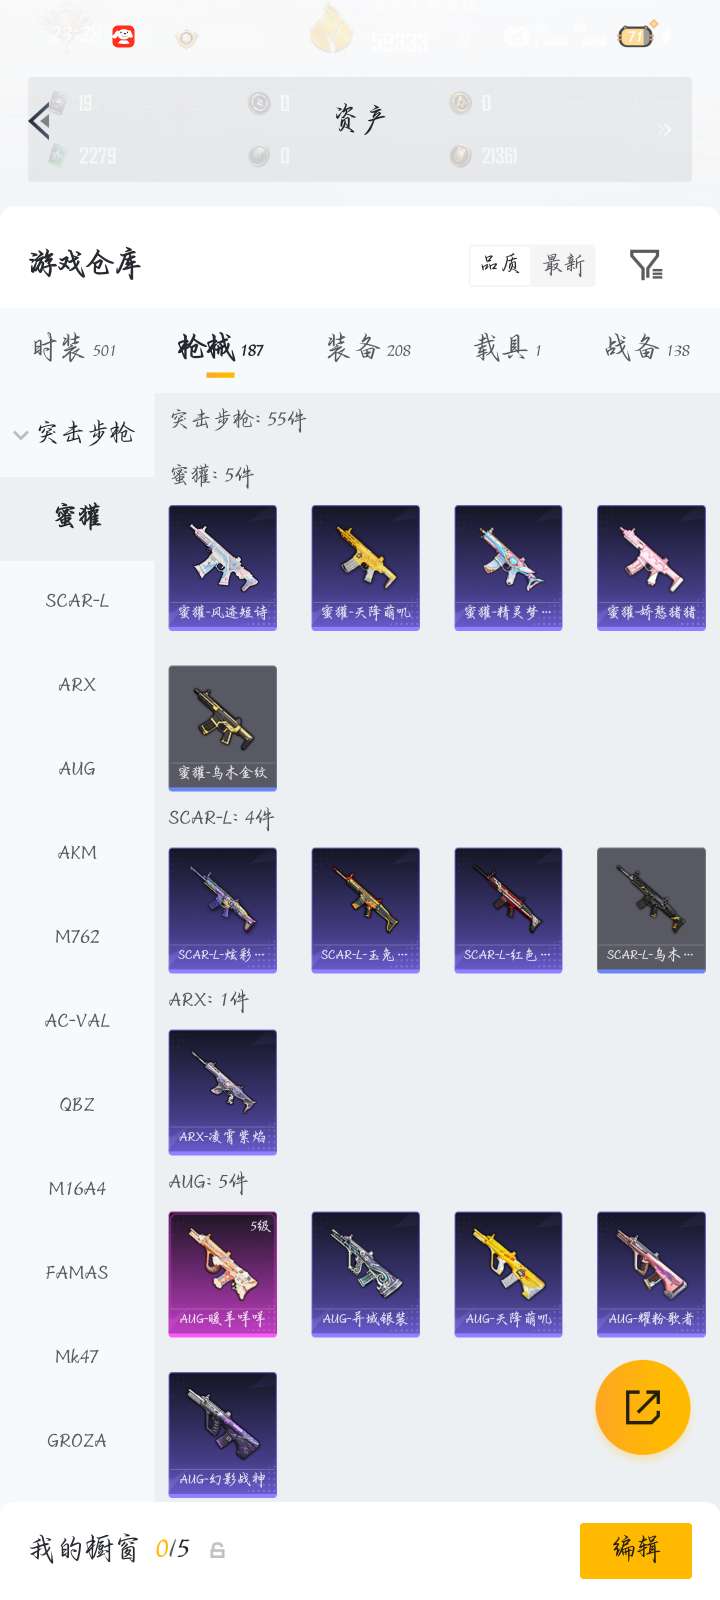Select the AUG-暖羊咩咩 level 5 skin
This screenshot has height=1600, width=720.
pyautogui.click(x=222, y=1274)
